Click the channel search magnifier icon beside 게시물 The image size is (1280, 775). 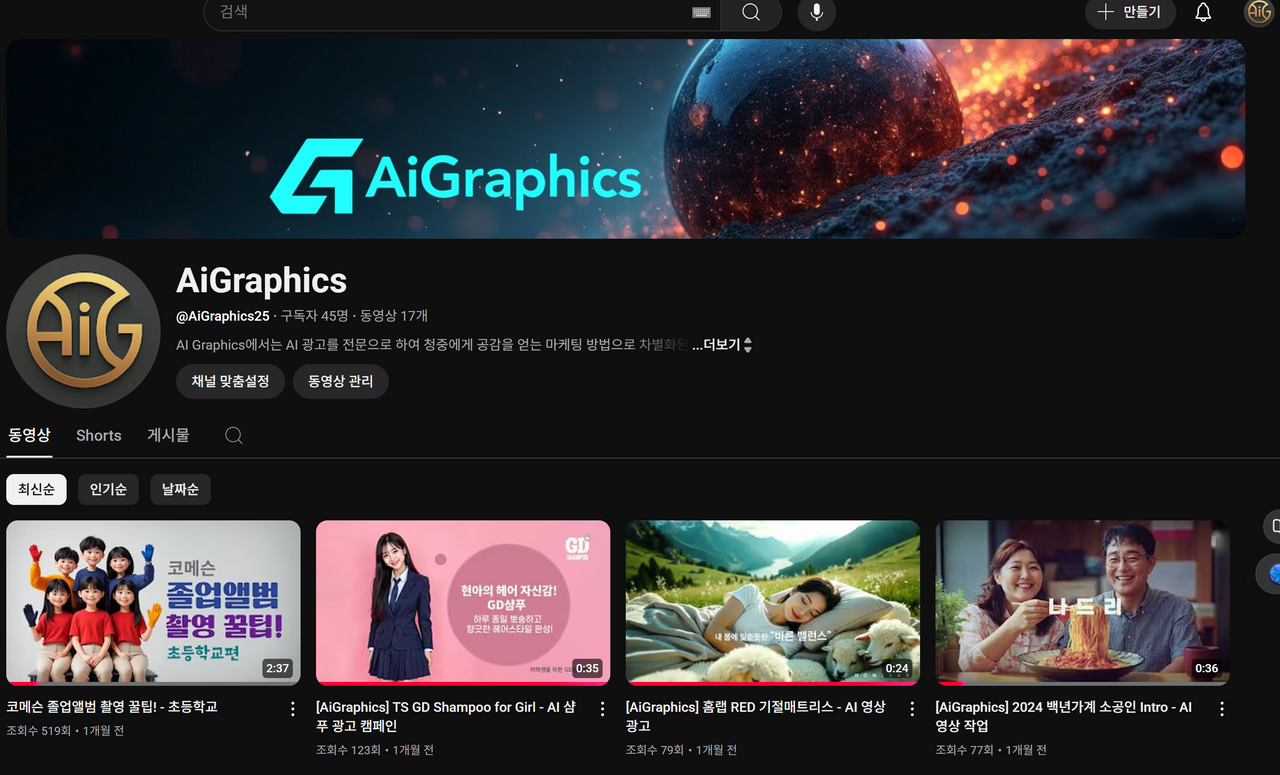(234, 436)
